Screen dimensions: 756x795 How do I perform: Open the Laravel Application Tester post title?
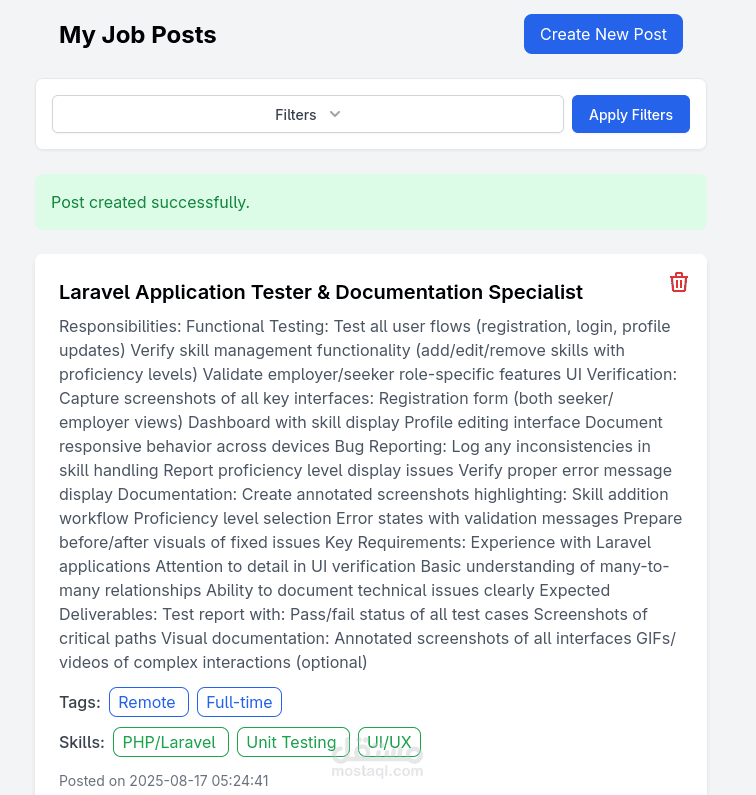pos(320,292)
